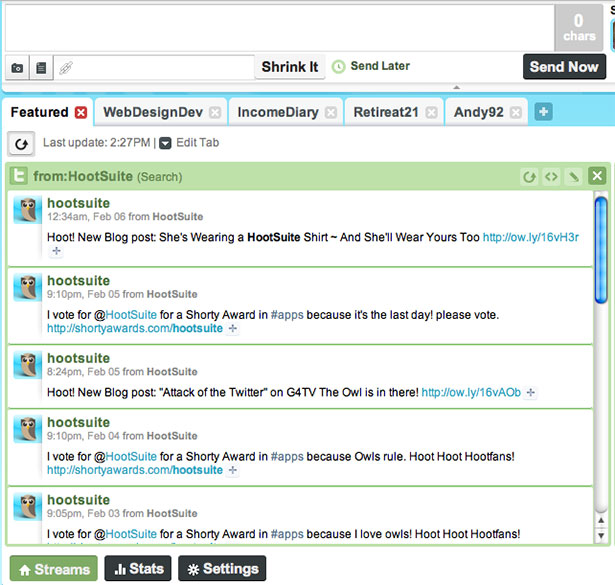This screenshot has height=585, width=615.
Task: Open shortyawards link in Feb 04 tweet
Action: coord(135,470)
